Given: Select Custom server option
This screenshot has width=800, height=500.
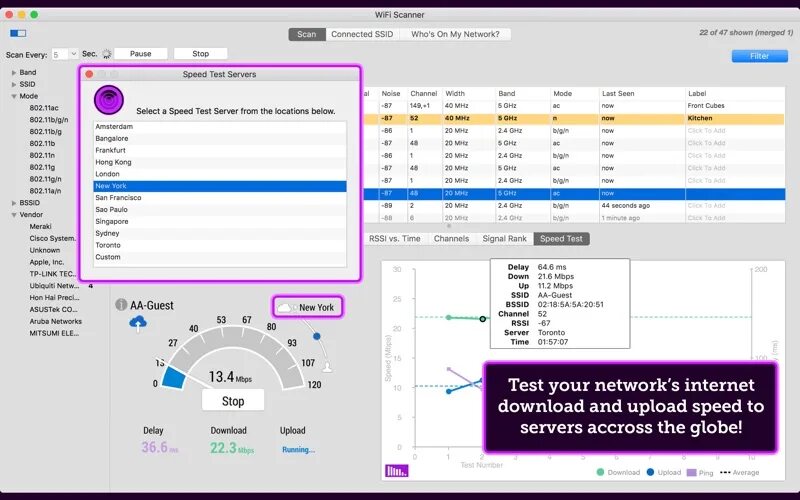Looking at the screenshot, I should [x=220, y=257].
